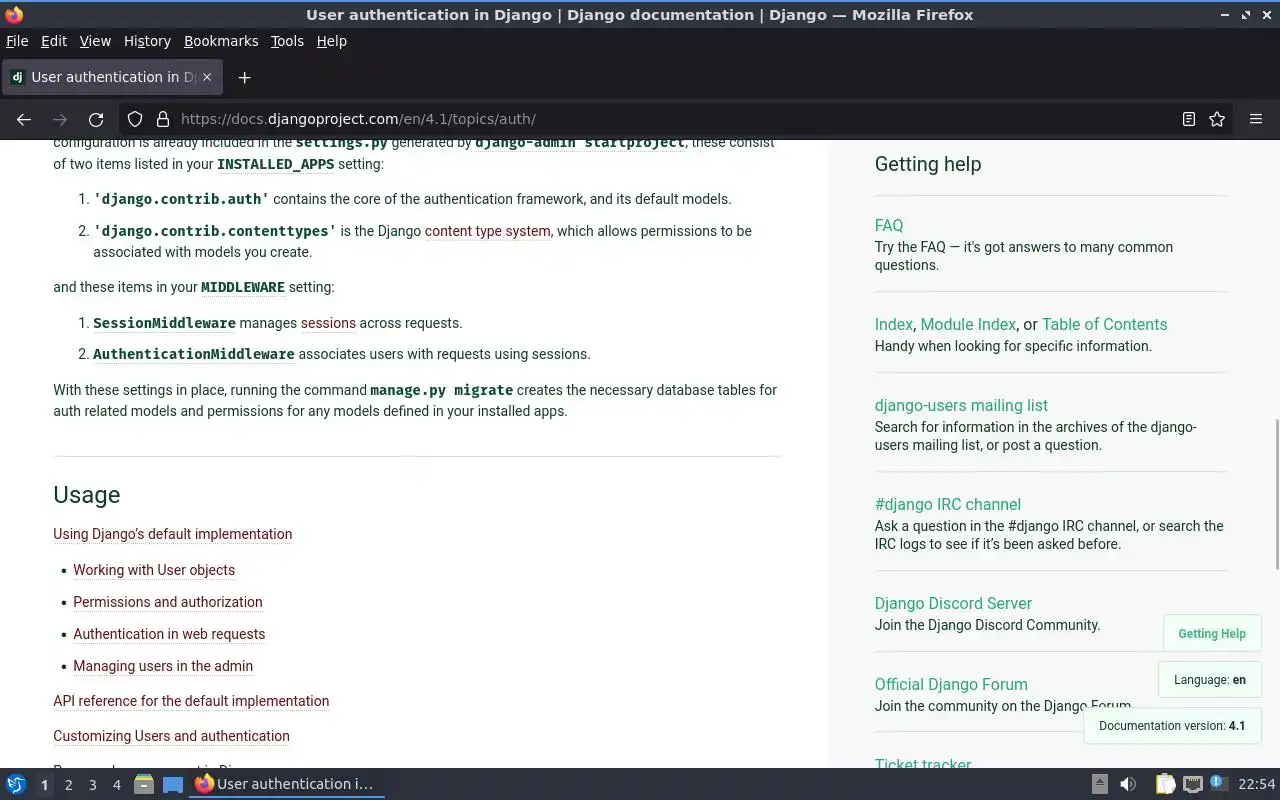Bookmark this page with the star
Image resolution: width=1280 pixels, height=800 pixels.
point(1217,119)
